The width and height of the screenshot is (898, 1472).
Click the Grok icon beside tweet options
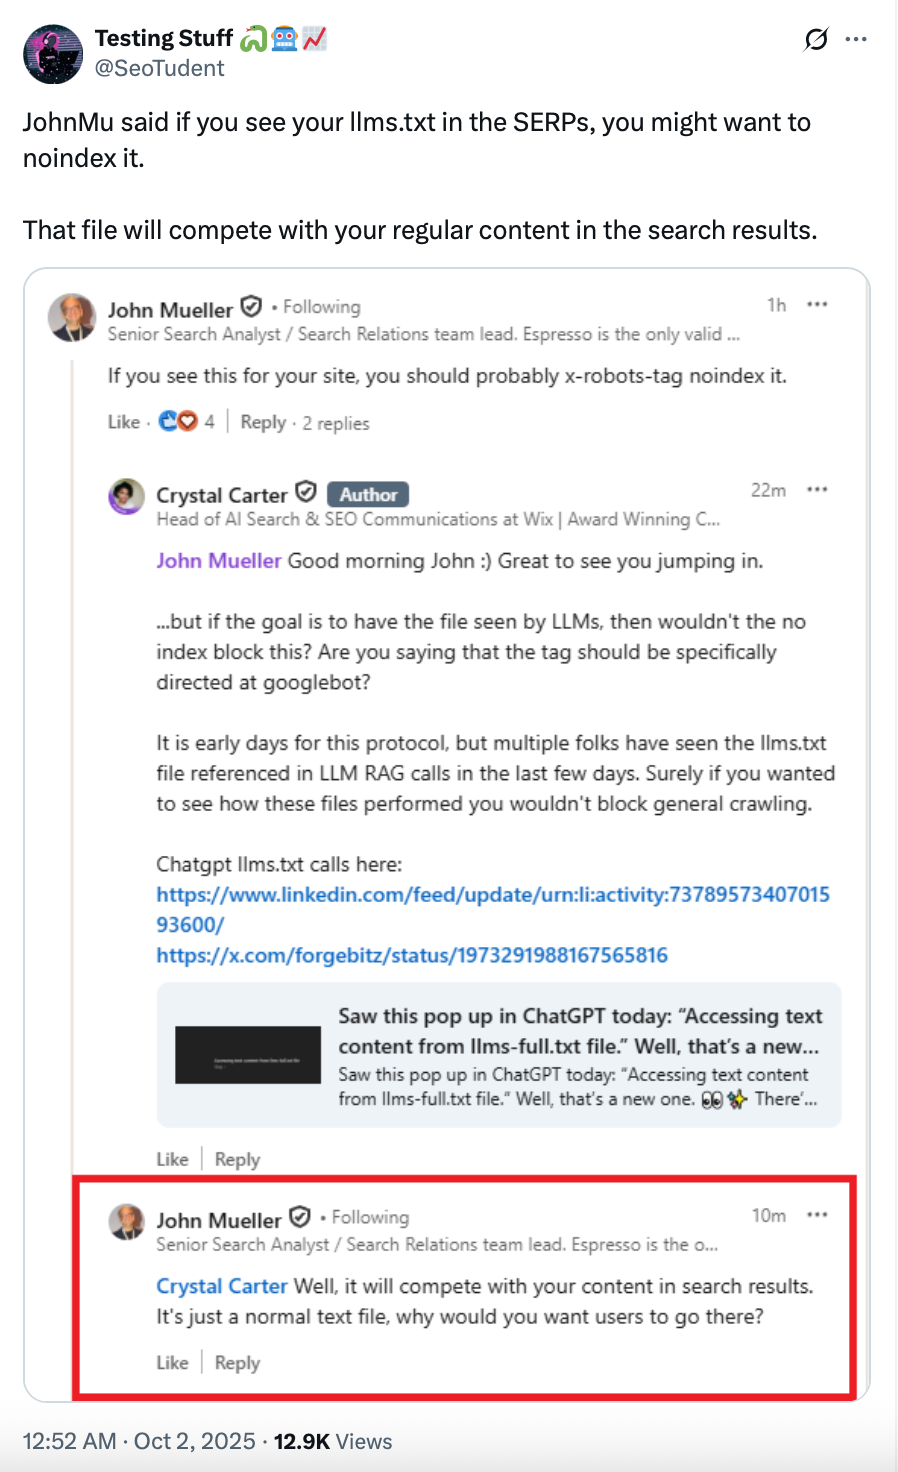tap(816, 40)
